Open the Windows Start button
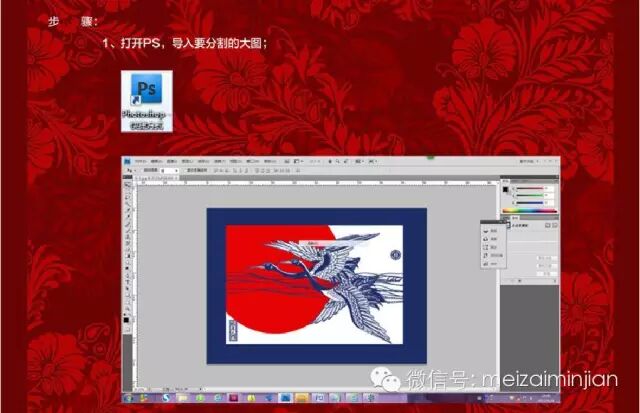 pos(128,398)
